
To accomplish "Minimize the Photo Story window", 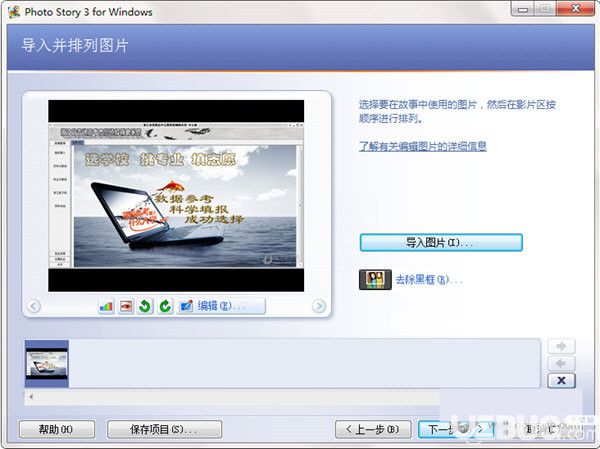I will pyautogui.click(x=523, y=9).
